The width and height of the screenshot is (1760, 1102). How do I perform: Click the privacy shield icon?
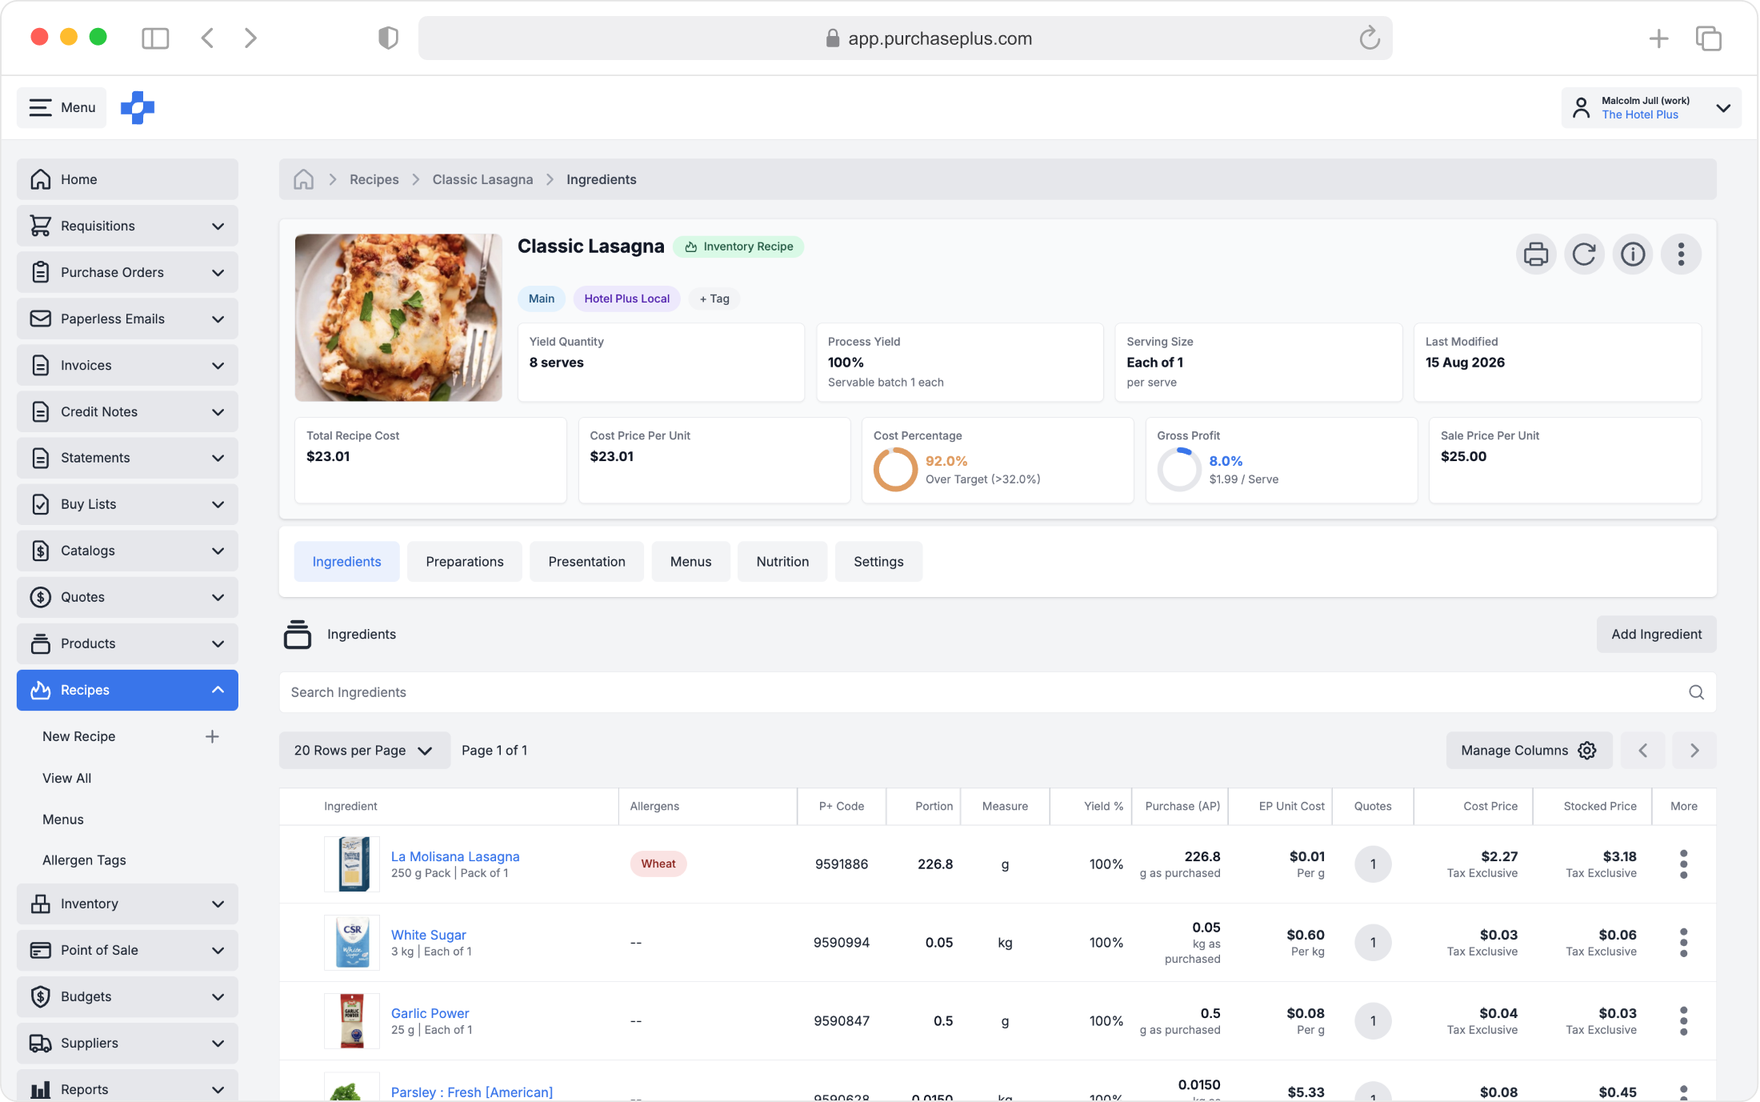(388, 38)
